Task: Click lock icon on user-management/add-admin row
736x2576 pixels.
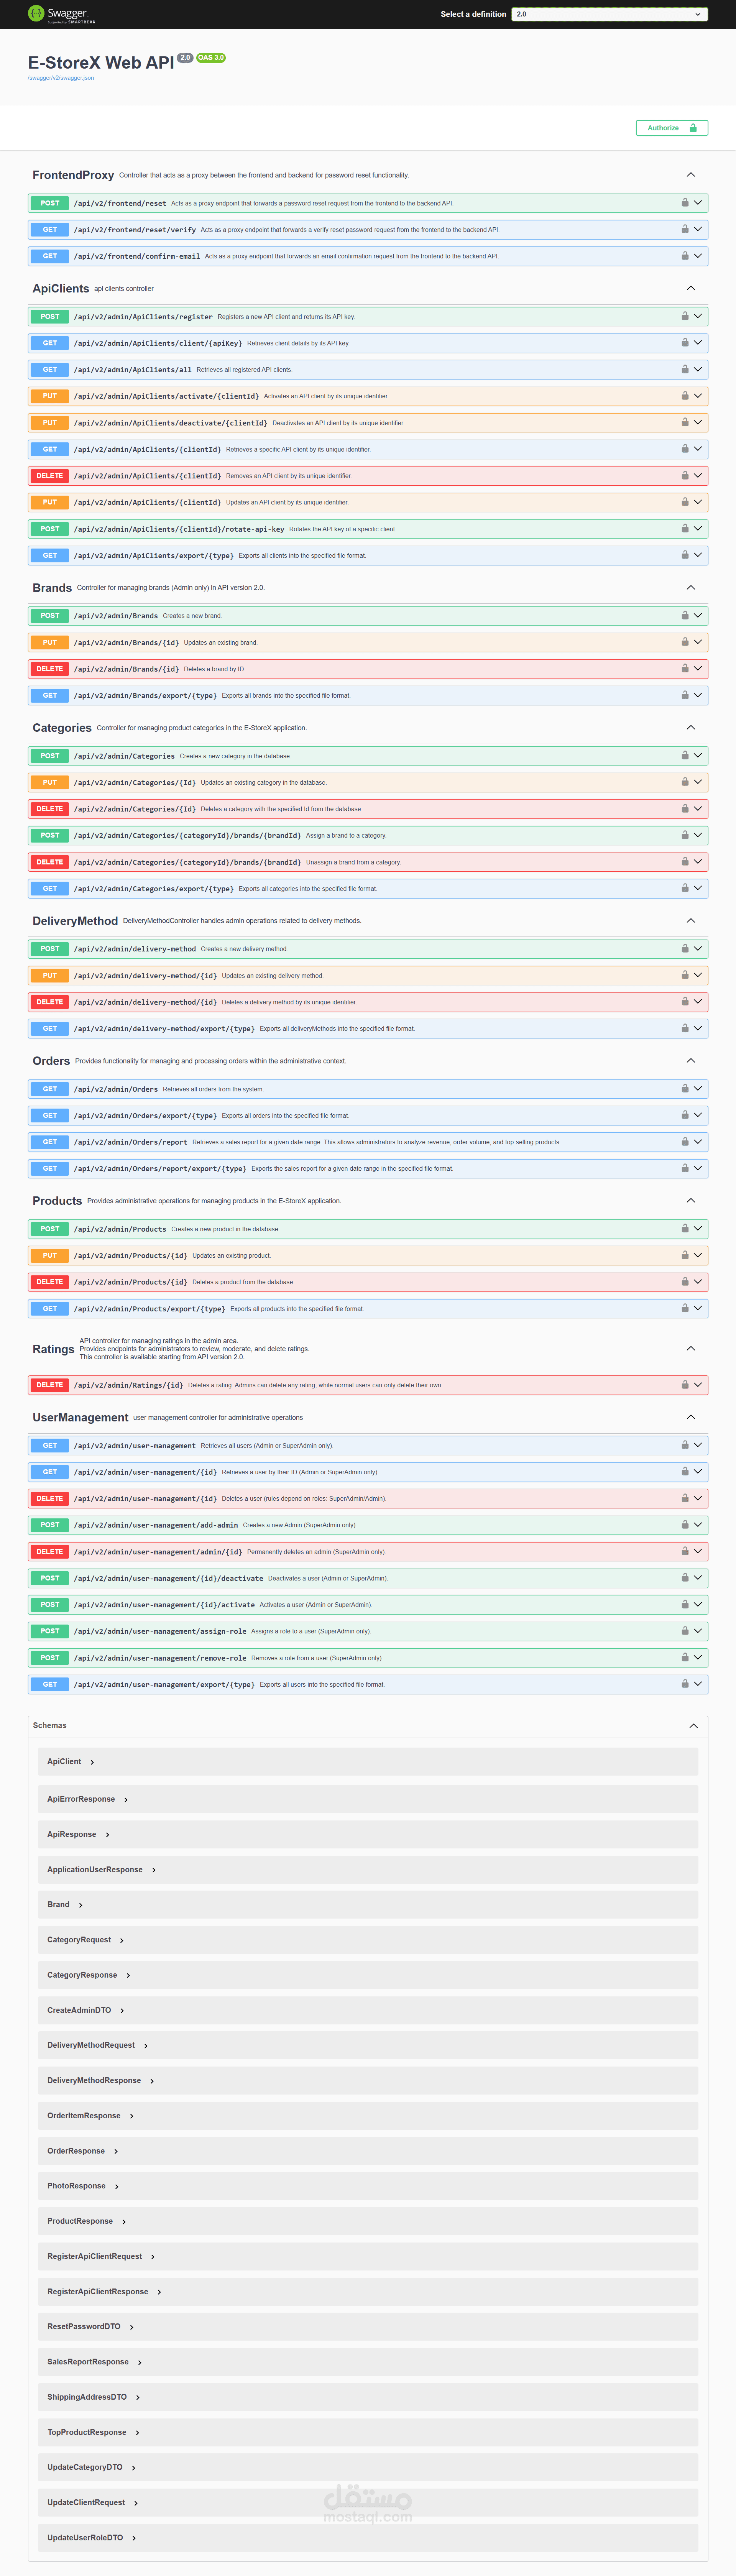Action: tap(685, 1525)
